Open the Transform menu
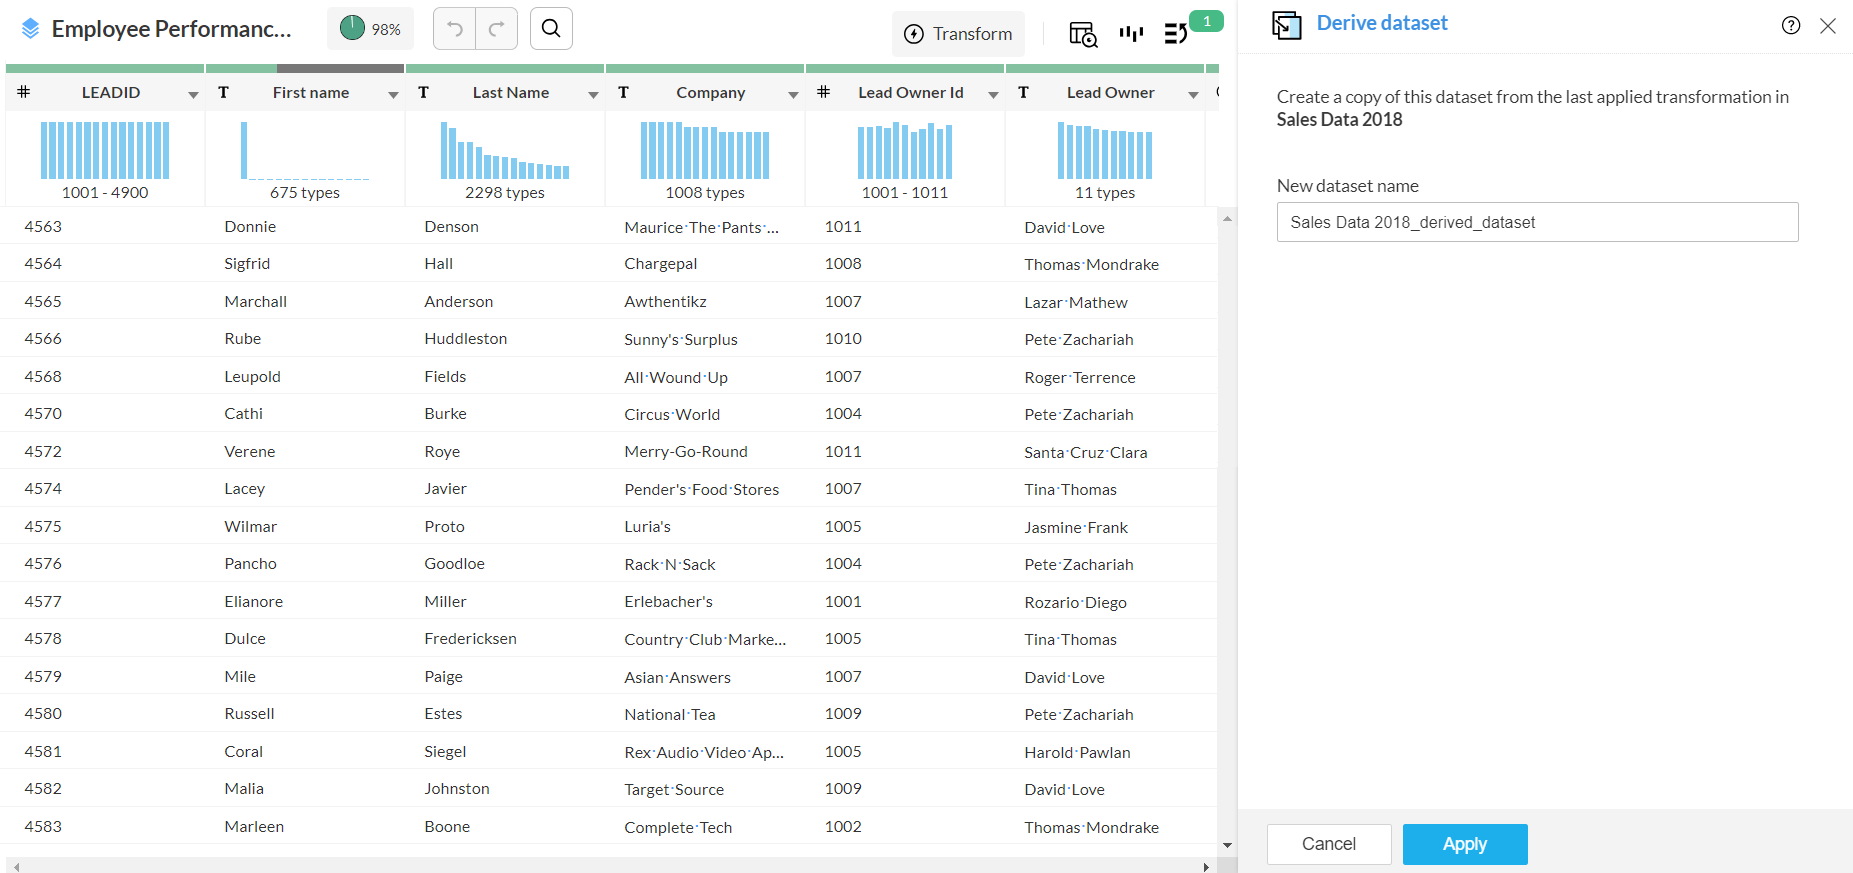 click(x=958, y=34)
